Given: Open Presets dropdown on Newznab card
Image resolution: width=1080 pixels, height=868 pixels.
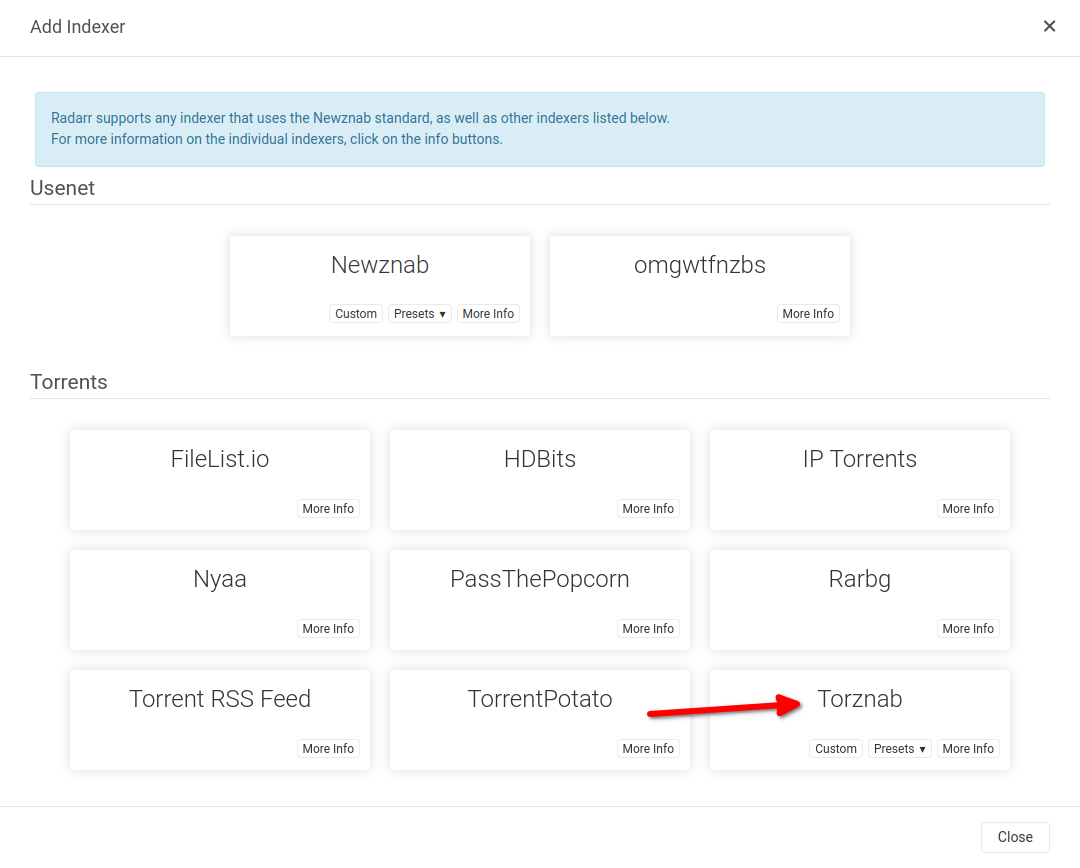Looking at the screenshot, I should click(419, 313).
